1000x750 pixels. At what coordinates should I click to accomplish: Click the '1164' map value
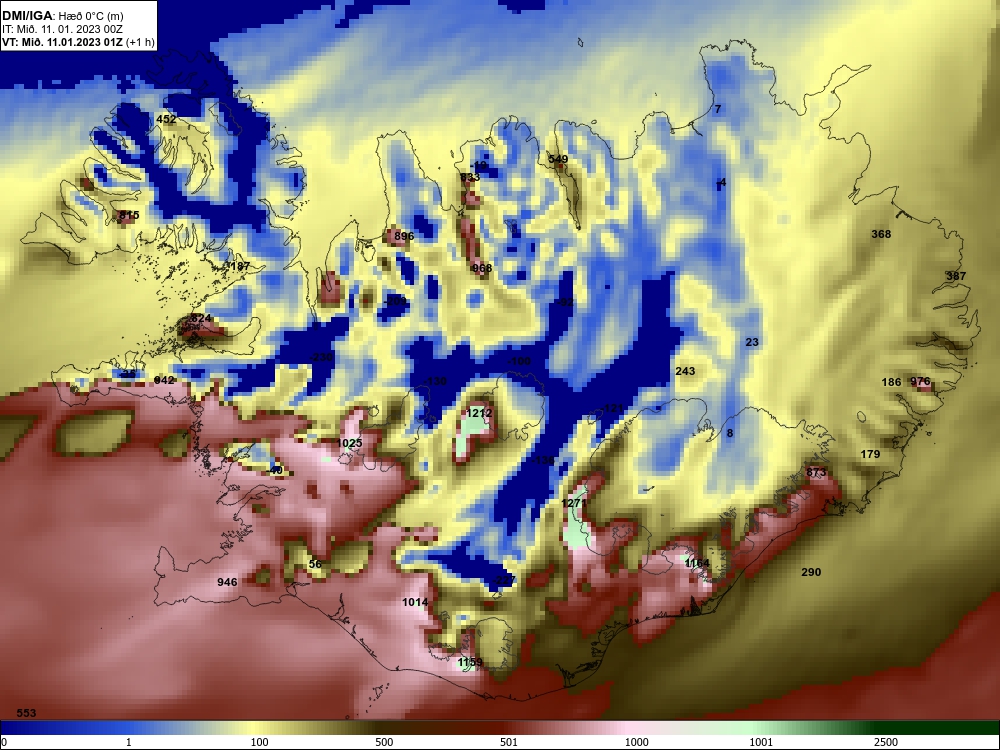pyautogui.click(x=697, y=562)
